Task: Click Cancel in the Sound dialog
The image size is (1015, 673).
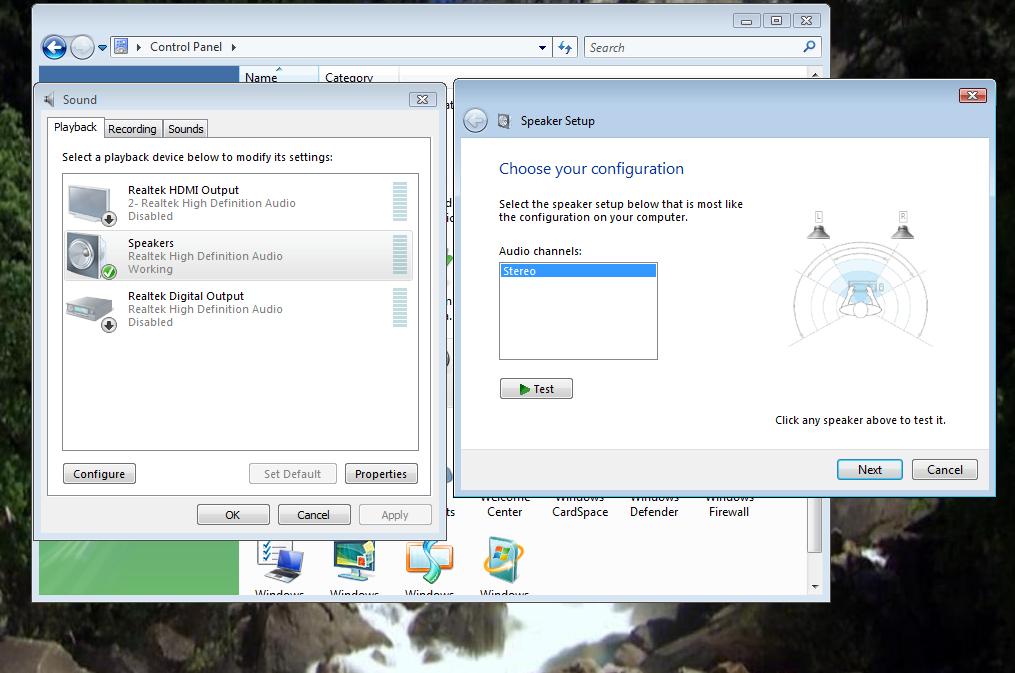Action: (314, 515)
